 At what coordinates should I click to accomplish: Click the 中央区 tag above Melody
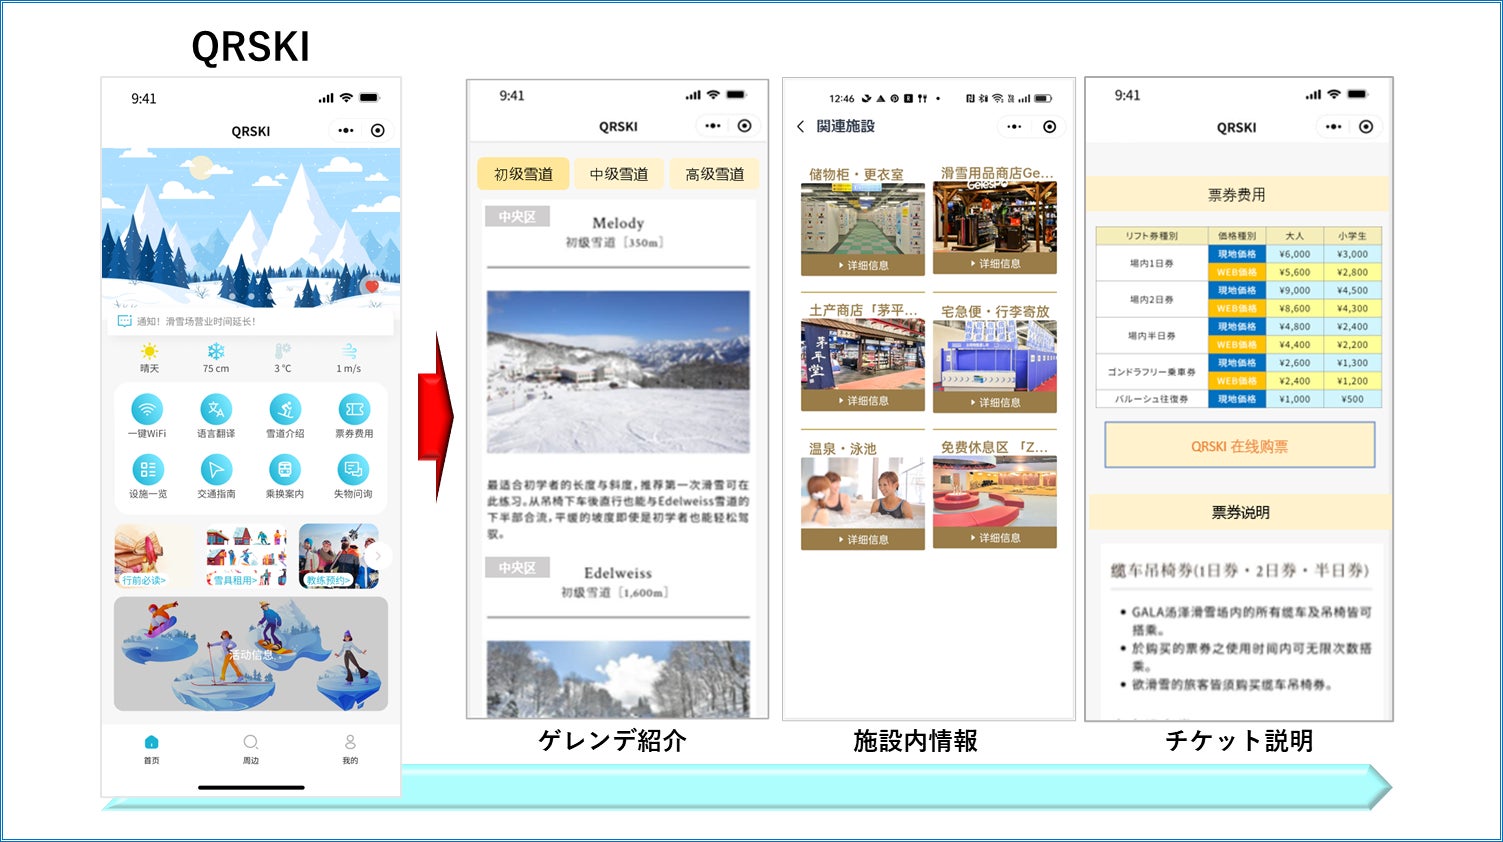click(x=517, y=216)
